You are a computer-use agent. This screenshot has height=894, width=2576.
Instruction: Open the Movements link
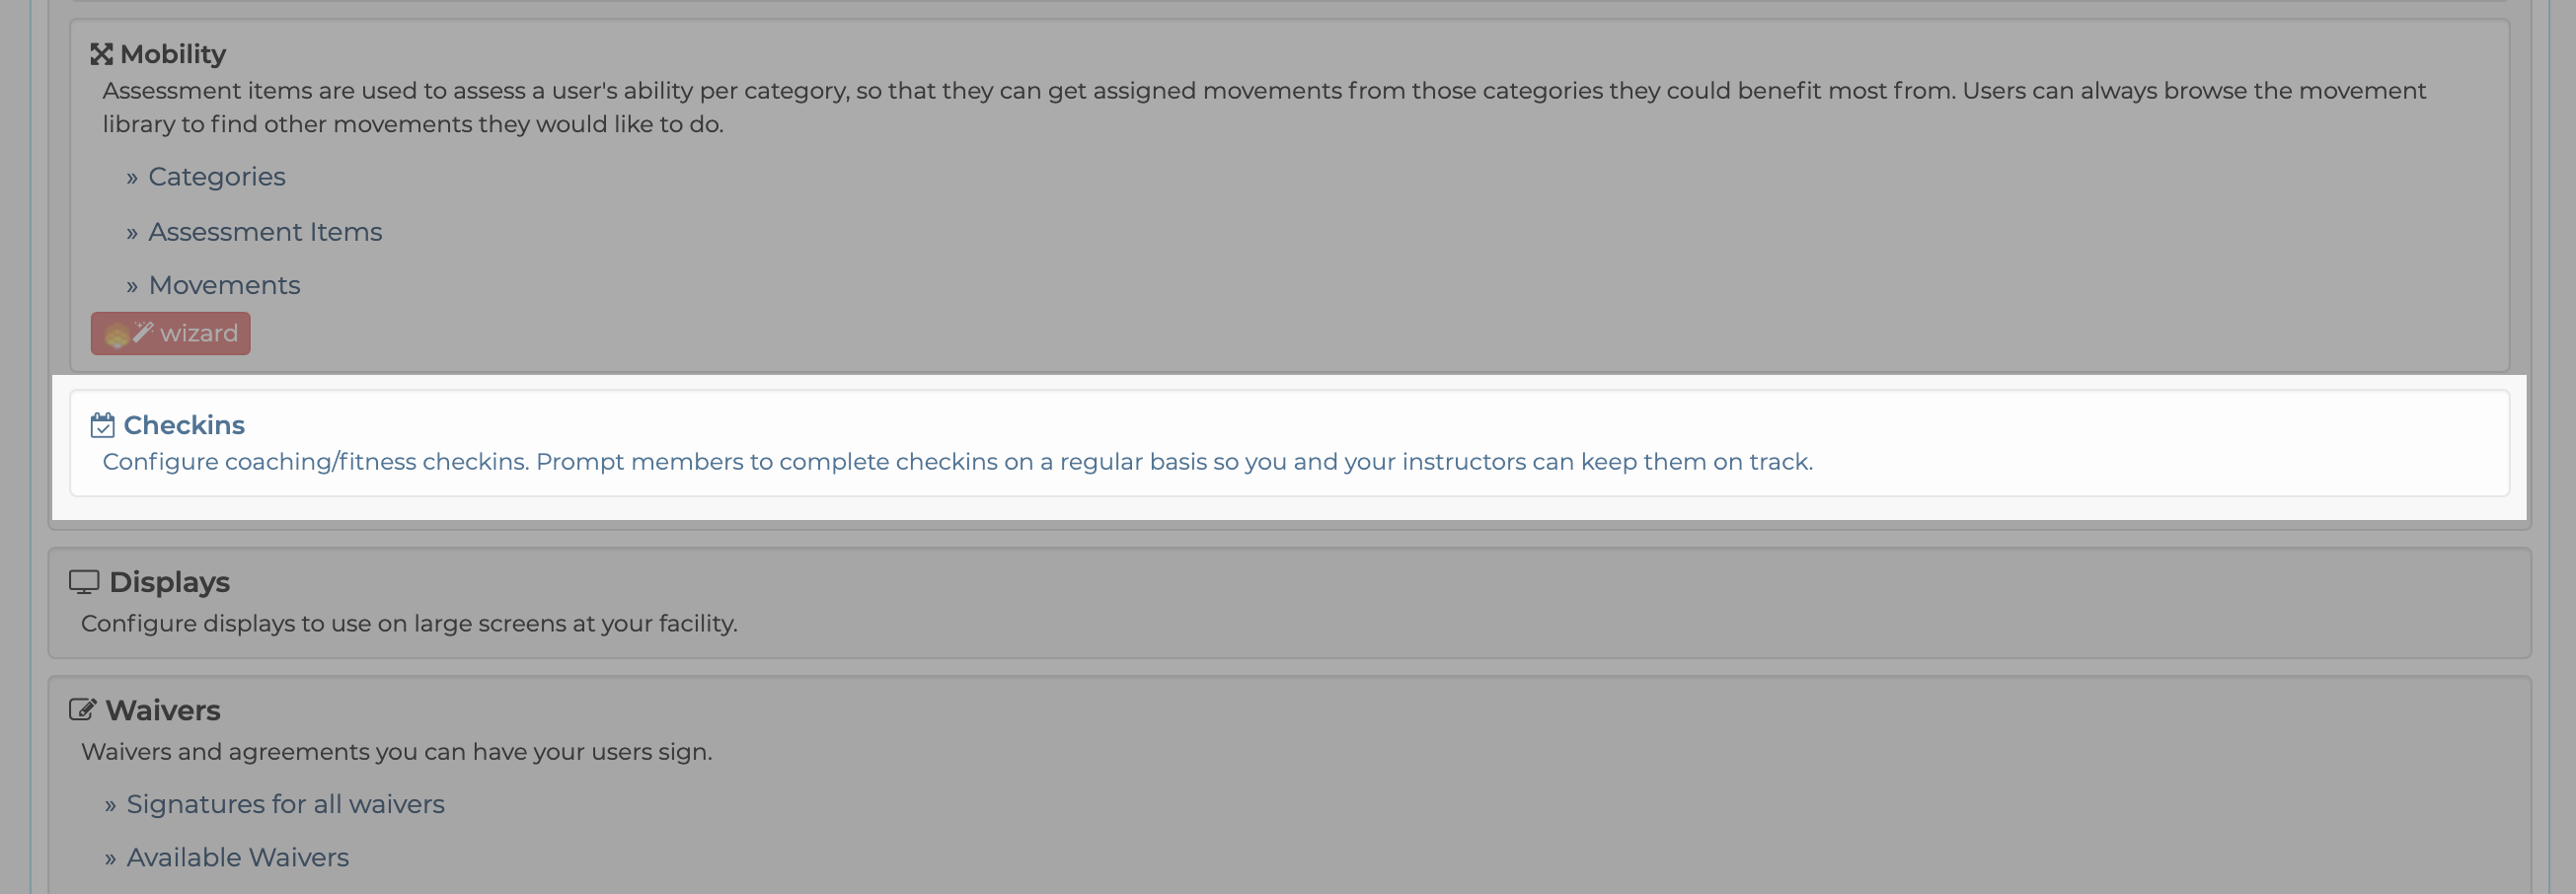(x=224, y=286)
